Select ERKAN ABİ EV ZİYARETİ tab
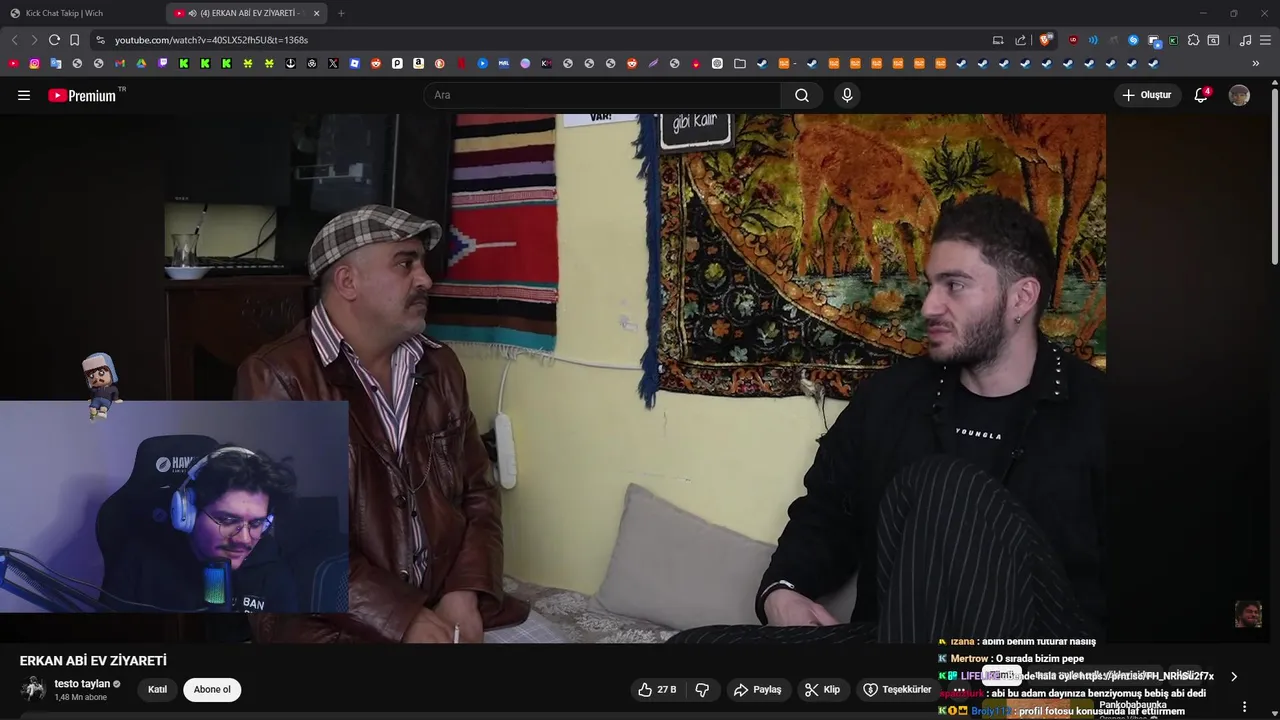Screen dimensions: 1280x720 coord(248,13)
